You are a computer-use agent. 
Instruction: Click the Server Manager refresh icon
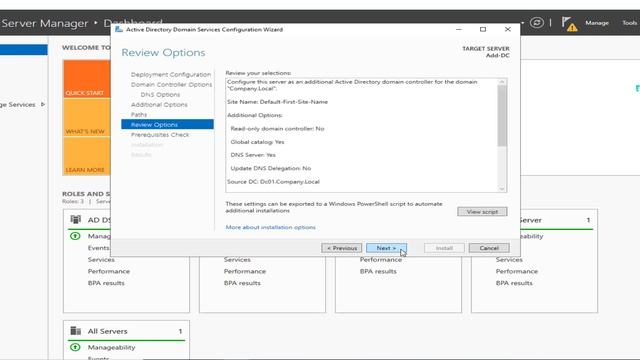(537, 23)
